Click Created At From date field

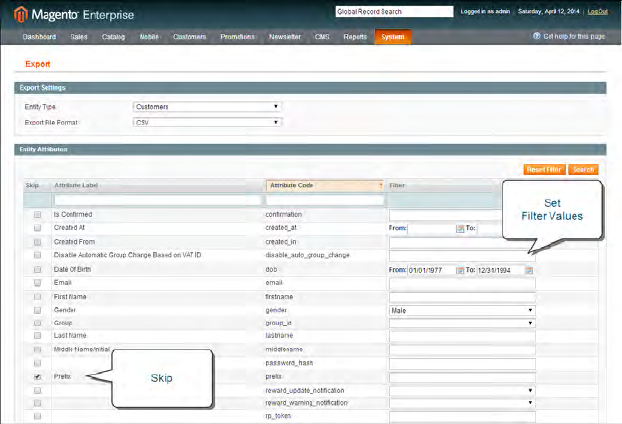432,228
